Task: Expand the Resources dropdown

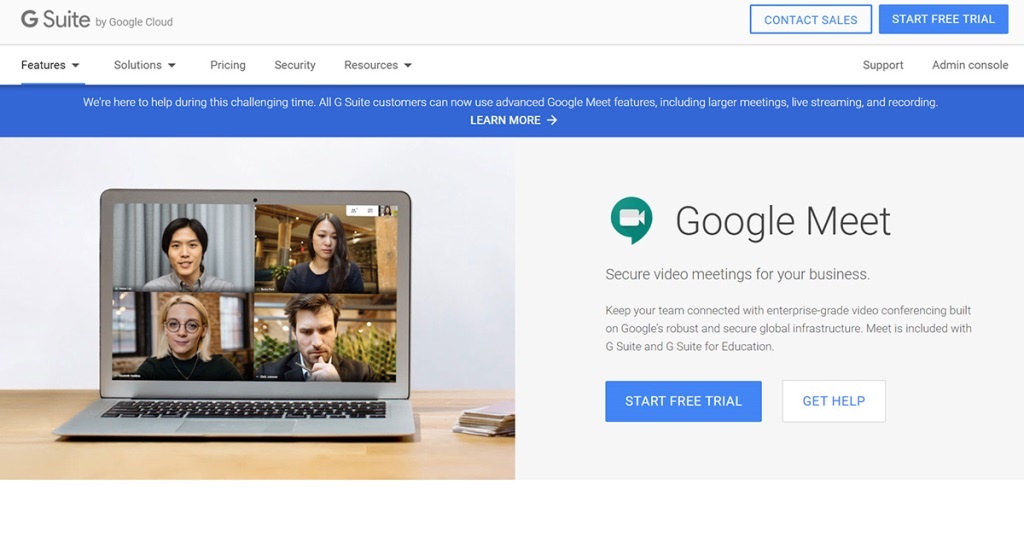Action: pos(378,65)
